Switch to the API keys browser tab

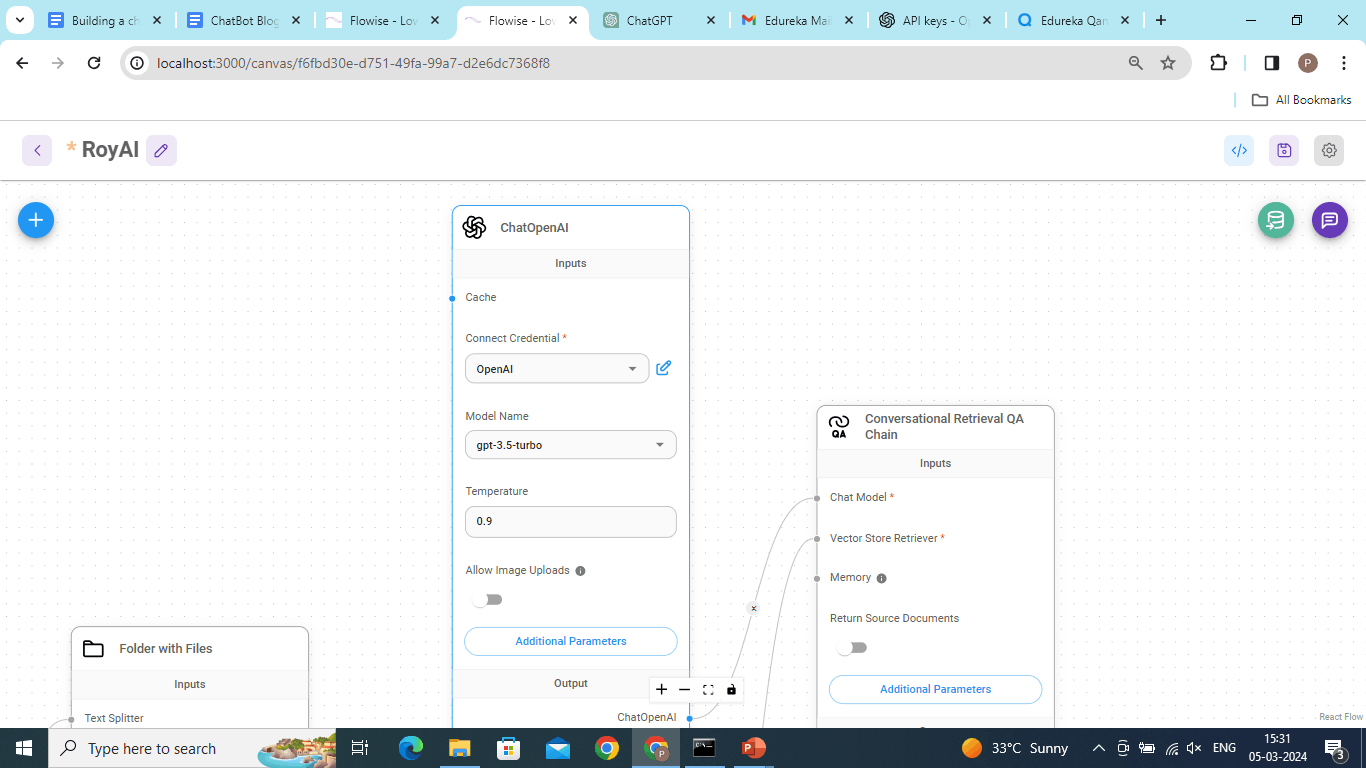click(x=924, y=20)
